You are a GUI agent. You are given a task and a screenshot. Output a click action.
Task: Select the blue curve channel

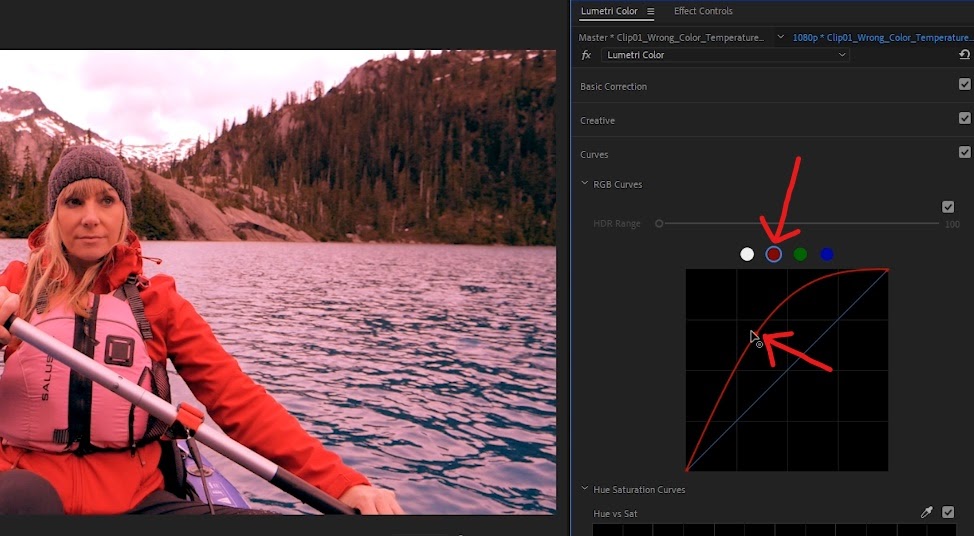pyautogui.click(x=827, y=254)
